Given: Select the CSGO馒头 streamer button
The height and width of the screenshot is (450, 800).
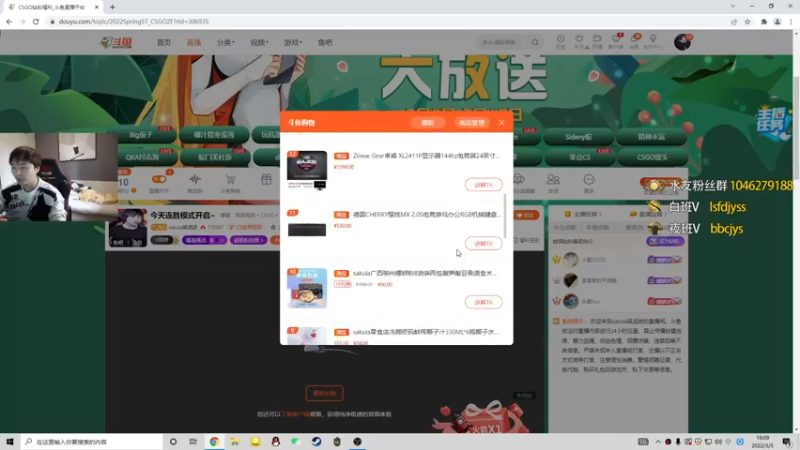Looking at the screenshot, I should [652, 157].
